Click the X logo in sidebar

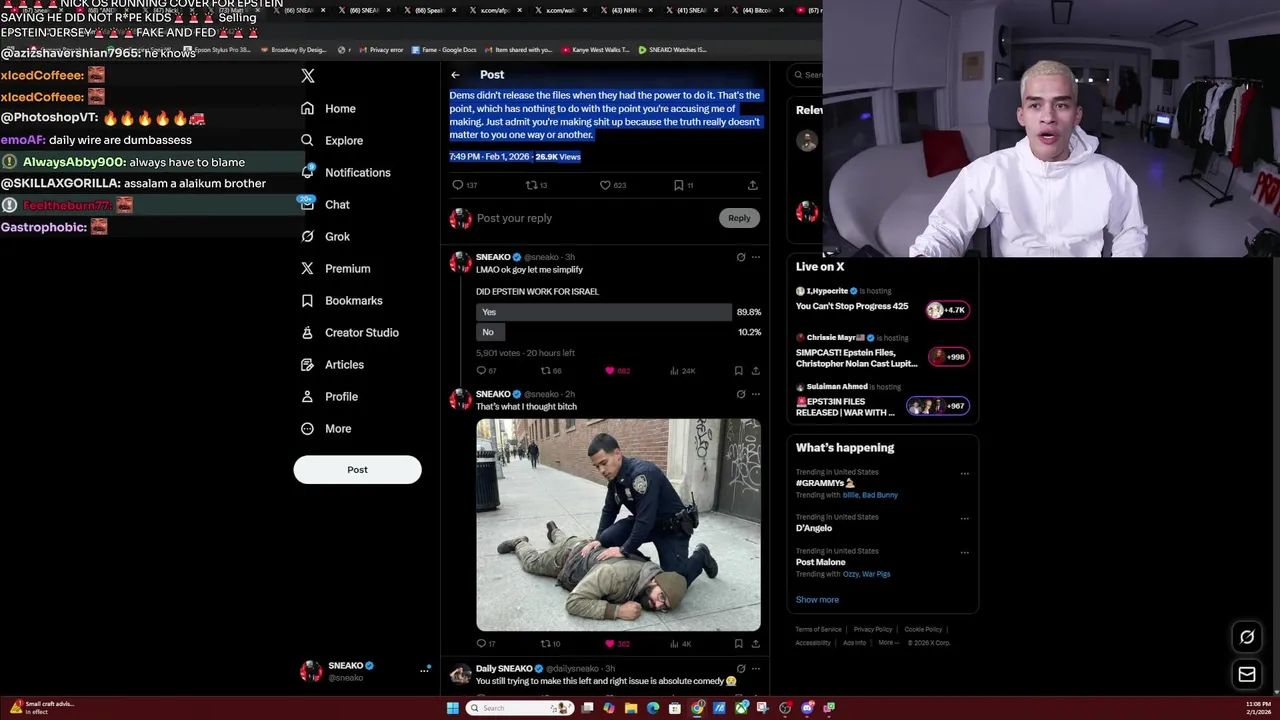point(308,76)
